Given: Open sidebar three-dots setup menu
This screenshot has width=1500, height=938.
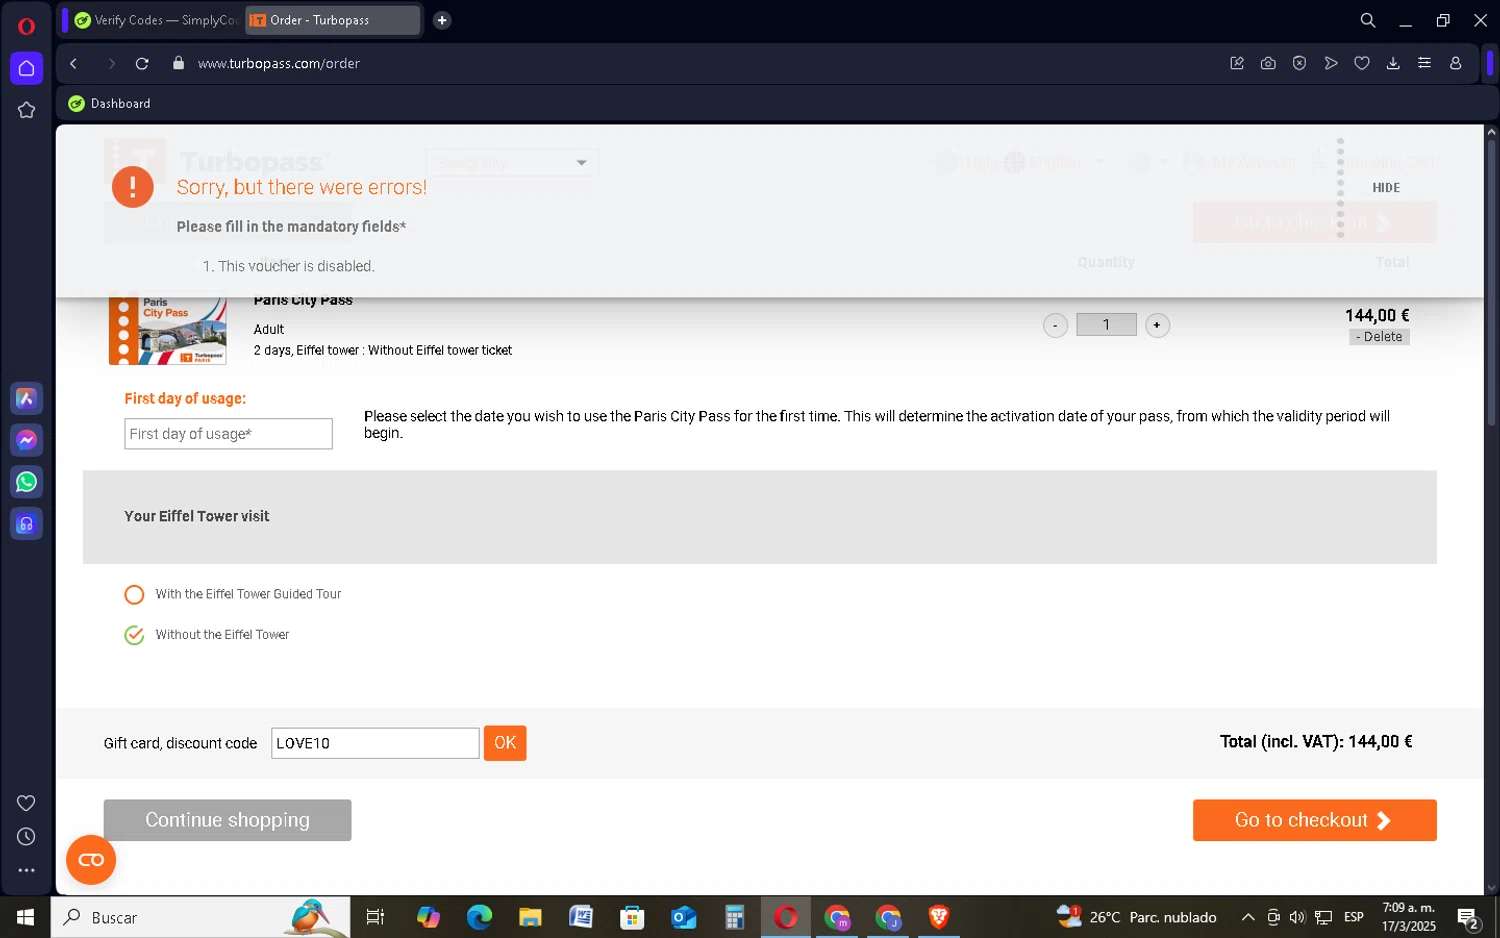Looking at the screenshot, I should pos(26,870).
